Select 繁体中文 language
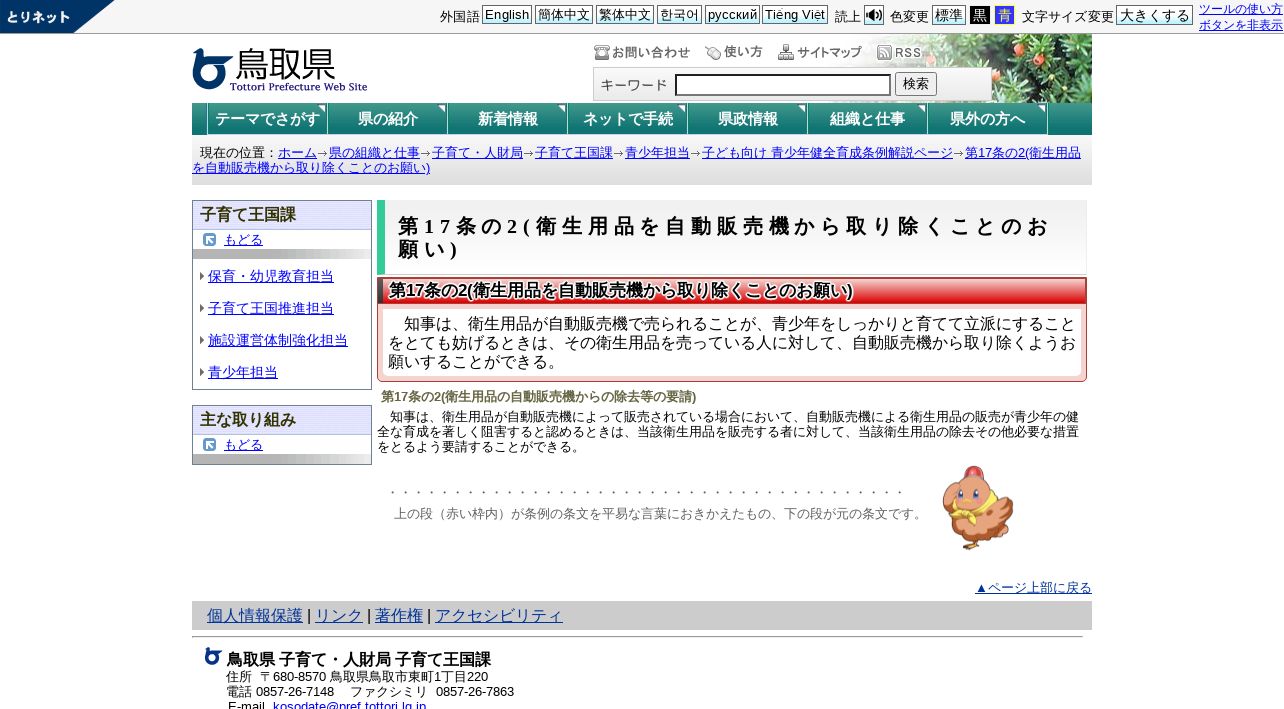 click(x=625, y=15)
